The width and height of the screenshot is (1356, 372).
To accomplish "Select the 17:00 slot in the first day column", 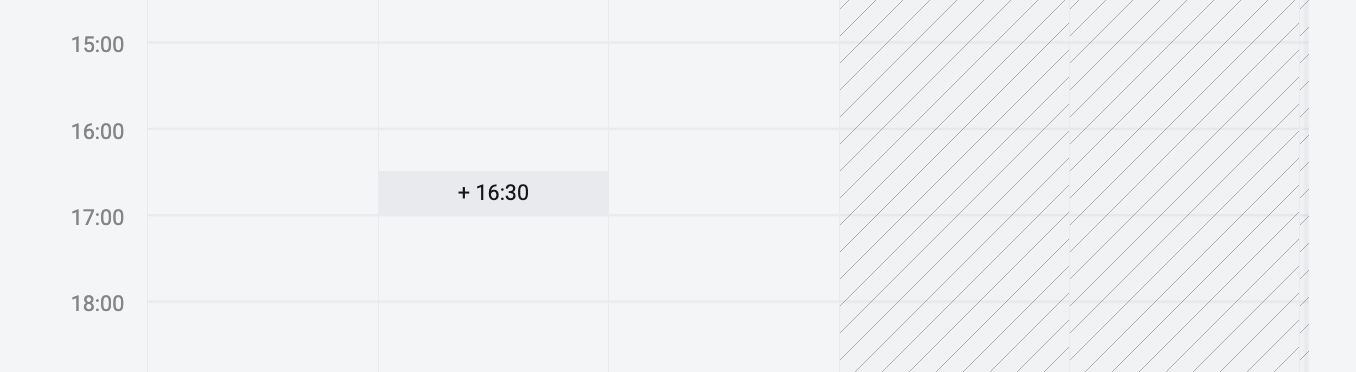I will [x=263, y=258].
